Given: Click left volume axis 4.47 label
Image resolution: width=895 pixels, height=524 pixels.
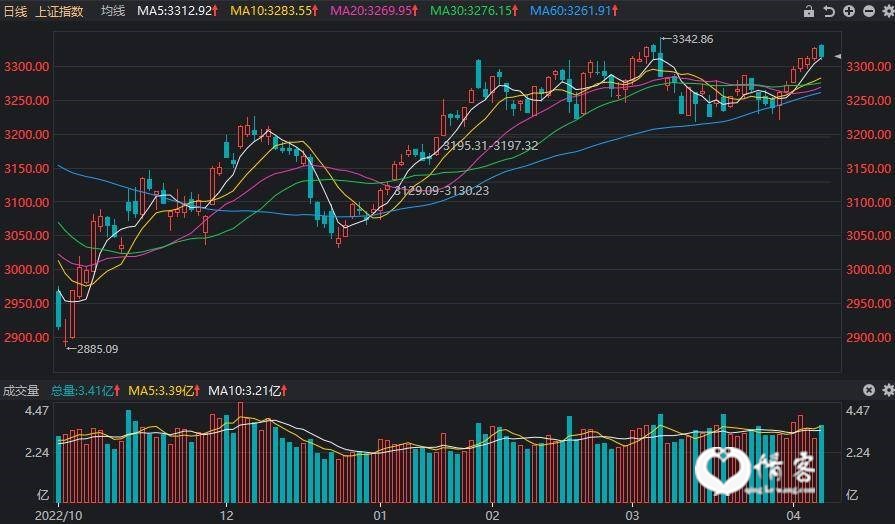Looking at the screenshot, I should coord(37,410).
